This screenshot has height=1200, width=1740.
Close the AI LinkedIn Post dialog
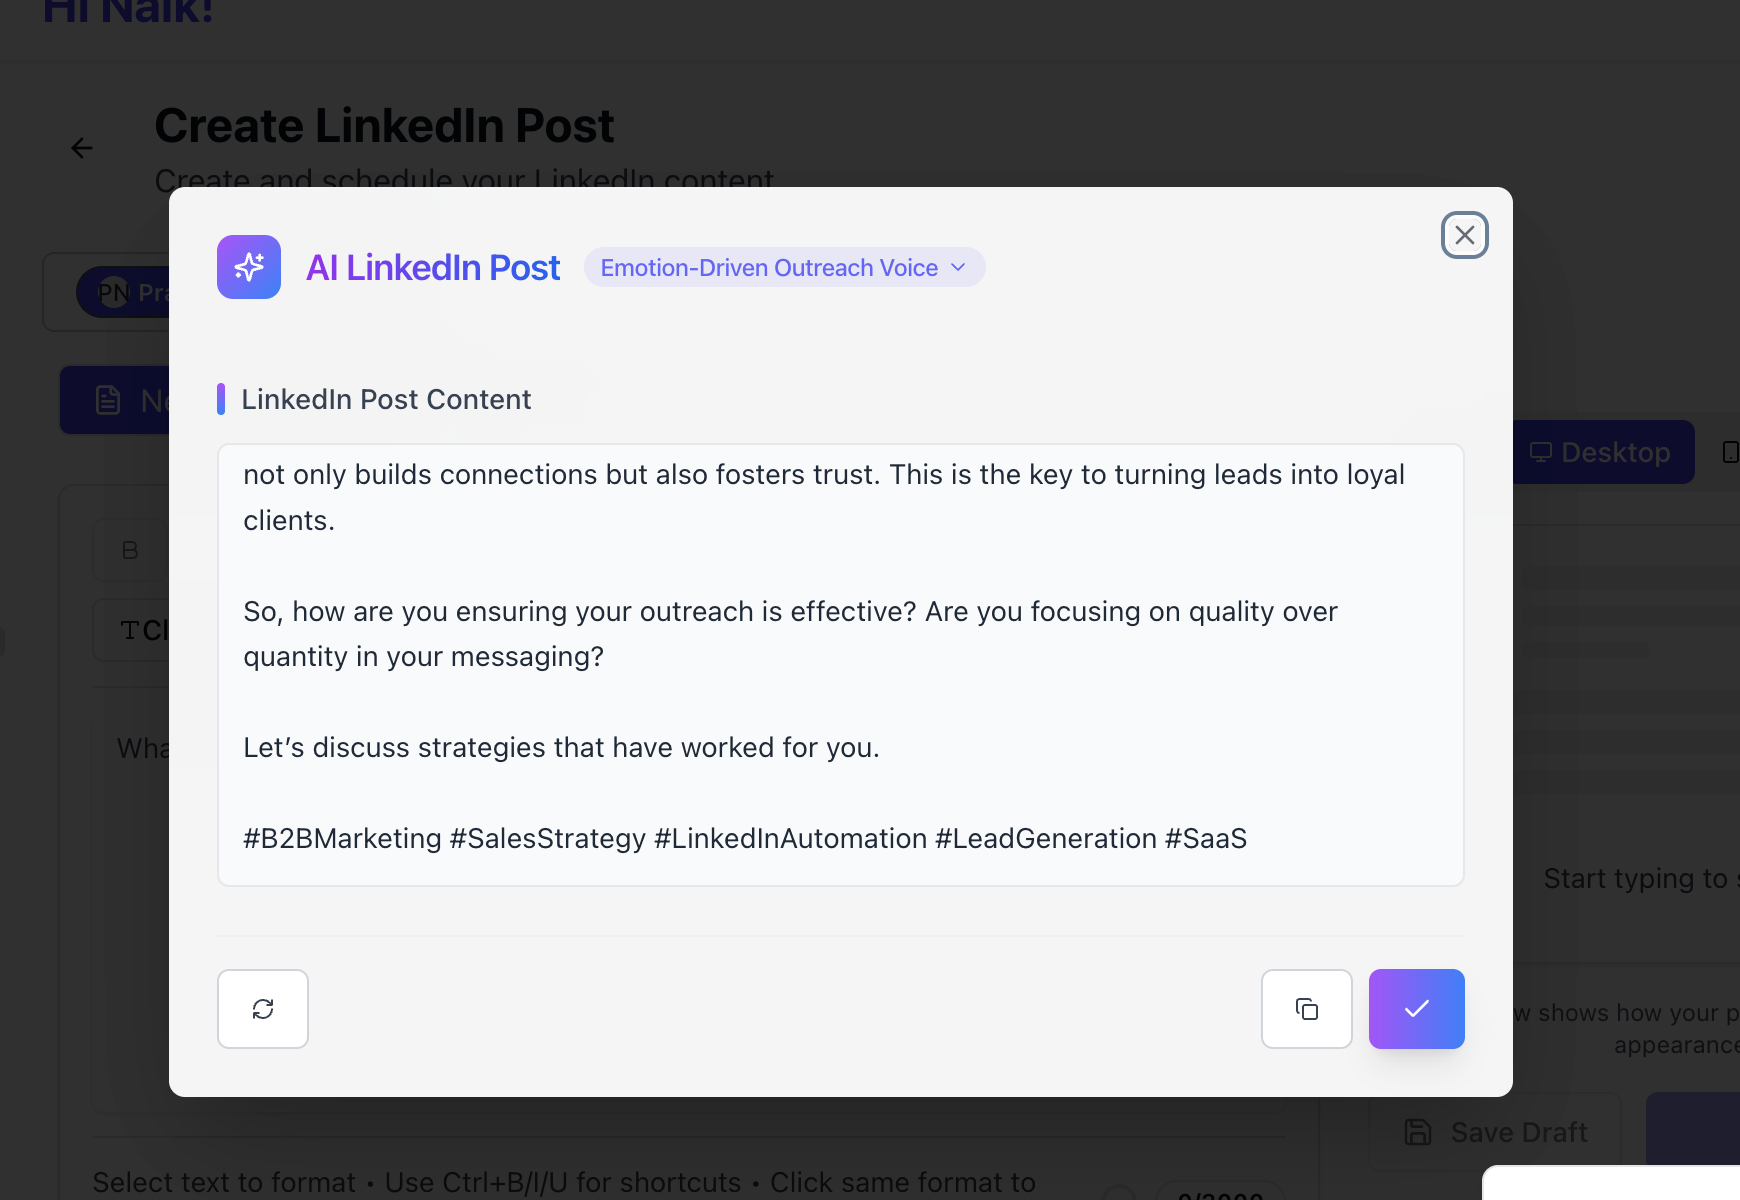pos(1465,235)
